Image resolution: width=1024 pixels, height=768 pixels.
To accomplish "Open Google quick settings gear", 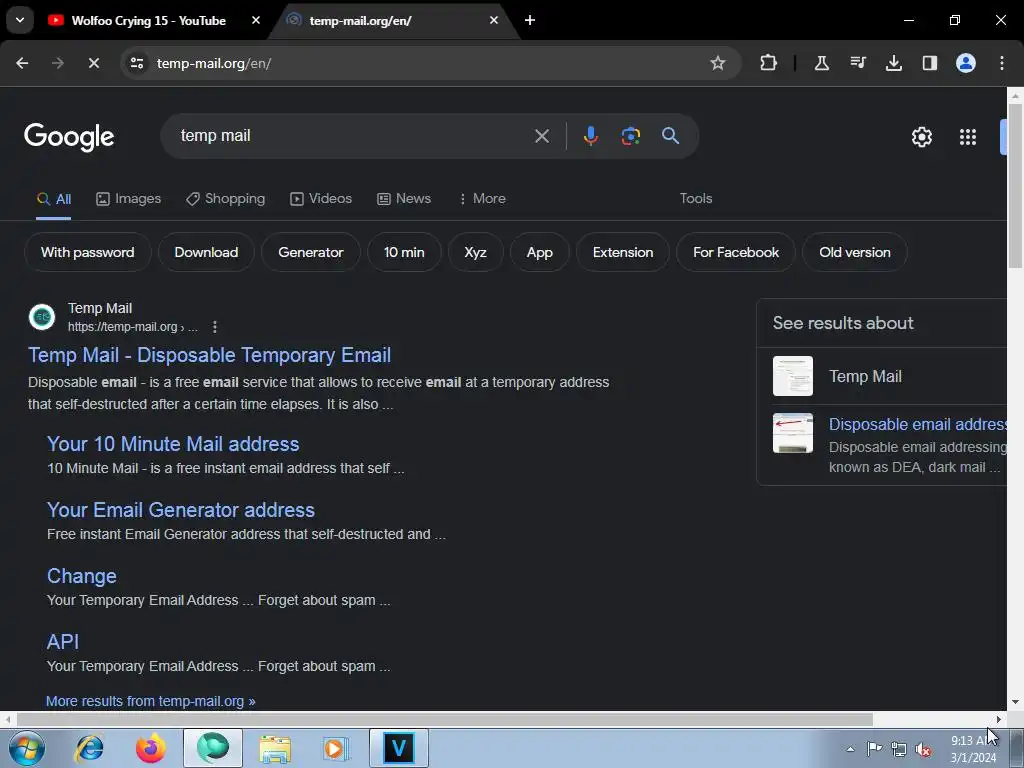I will pyautogui.click(x=921, y=137).
